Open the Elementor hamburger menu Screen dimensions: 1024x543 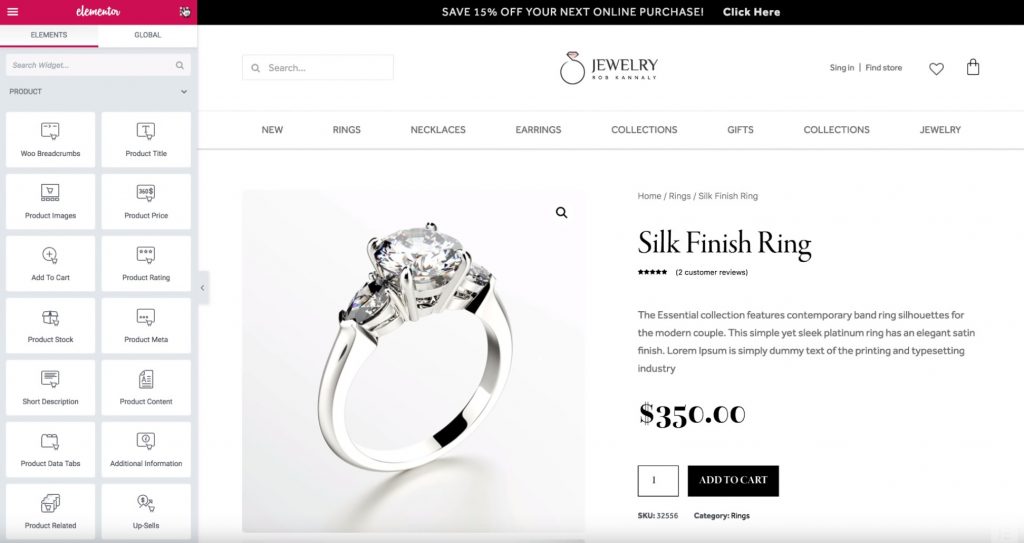point(12,12)
